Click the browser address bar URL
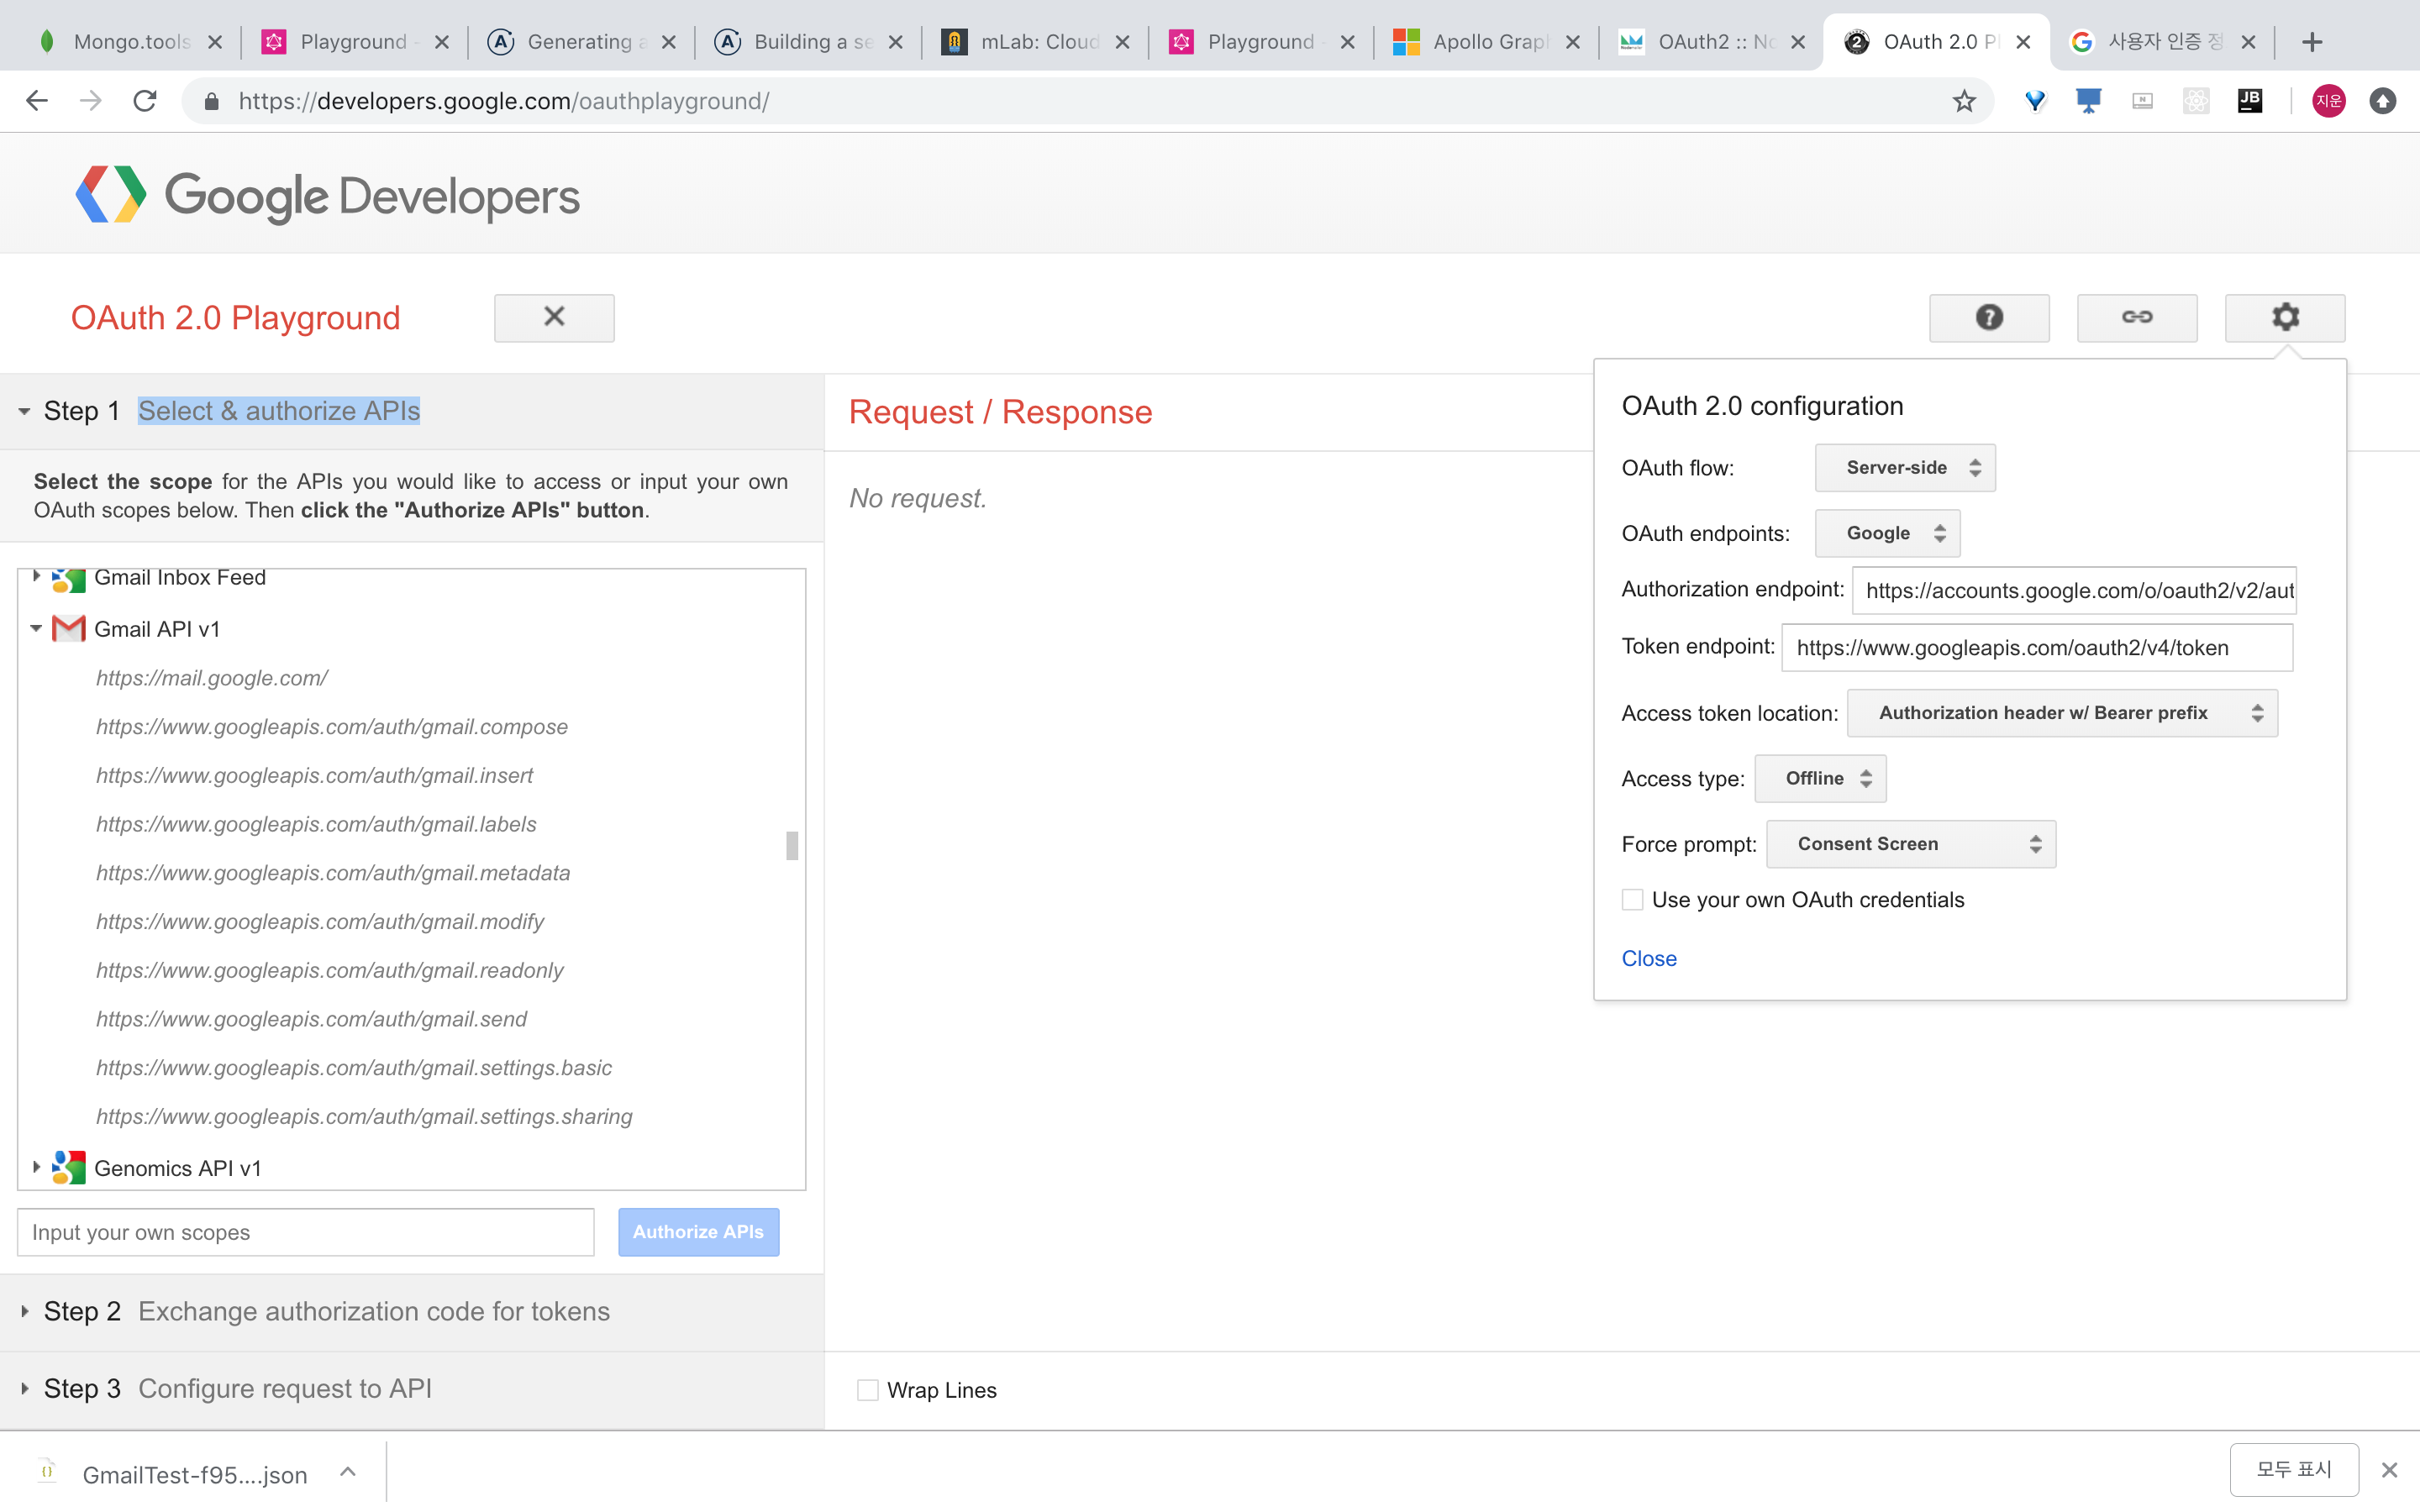 [x=504, y=101]
